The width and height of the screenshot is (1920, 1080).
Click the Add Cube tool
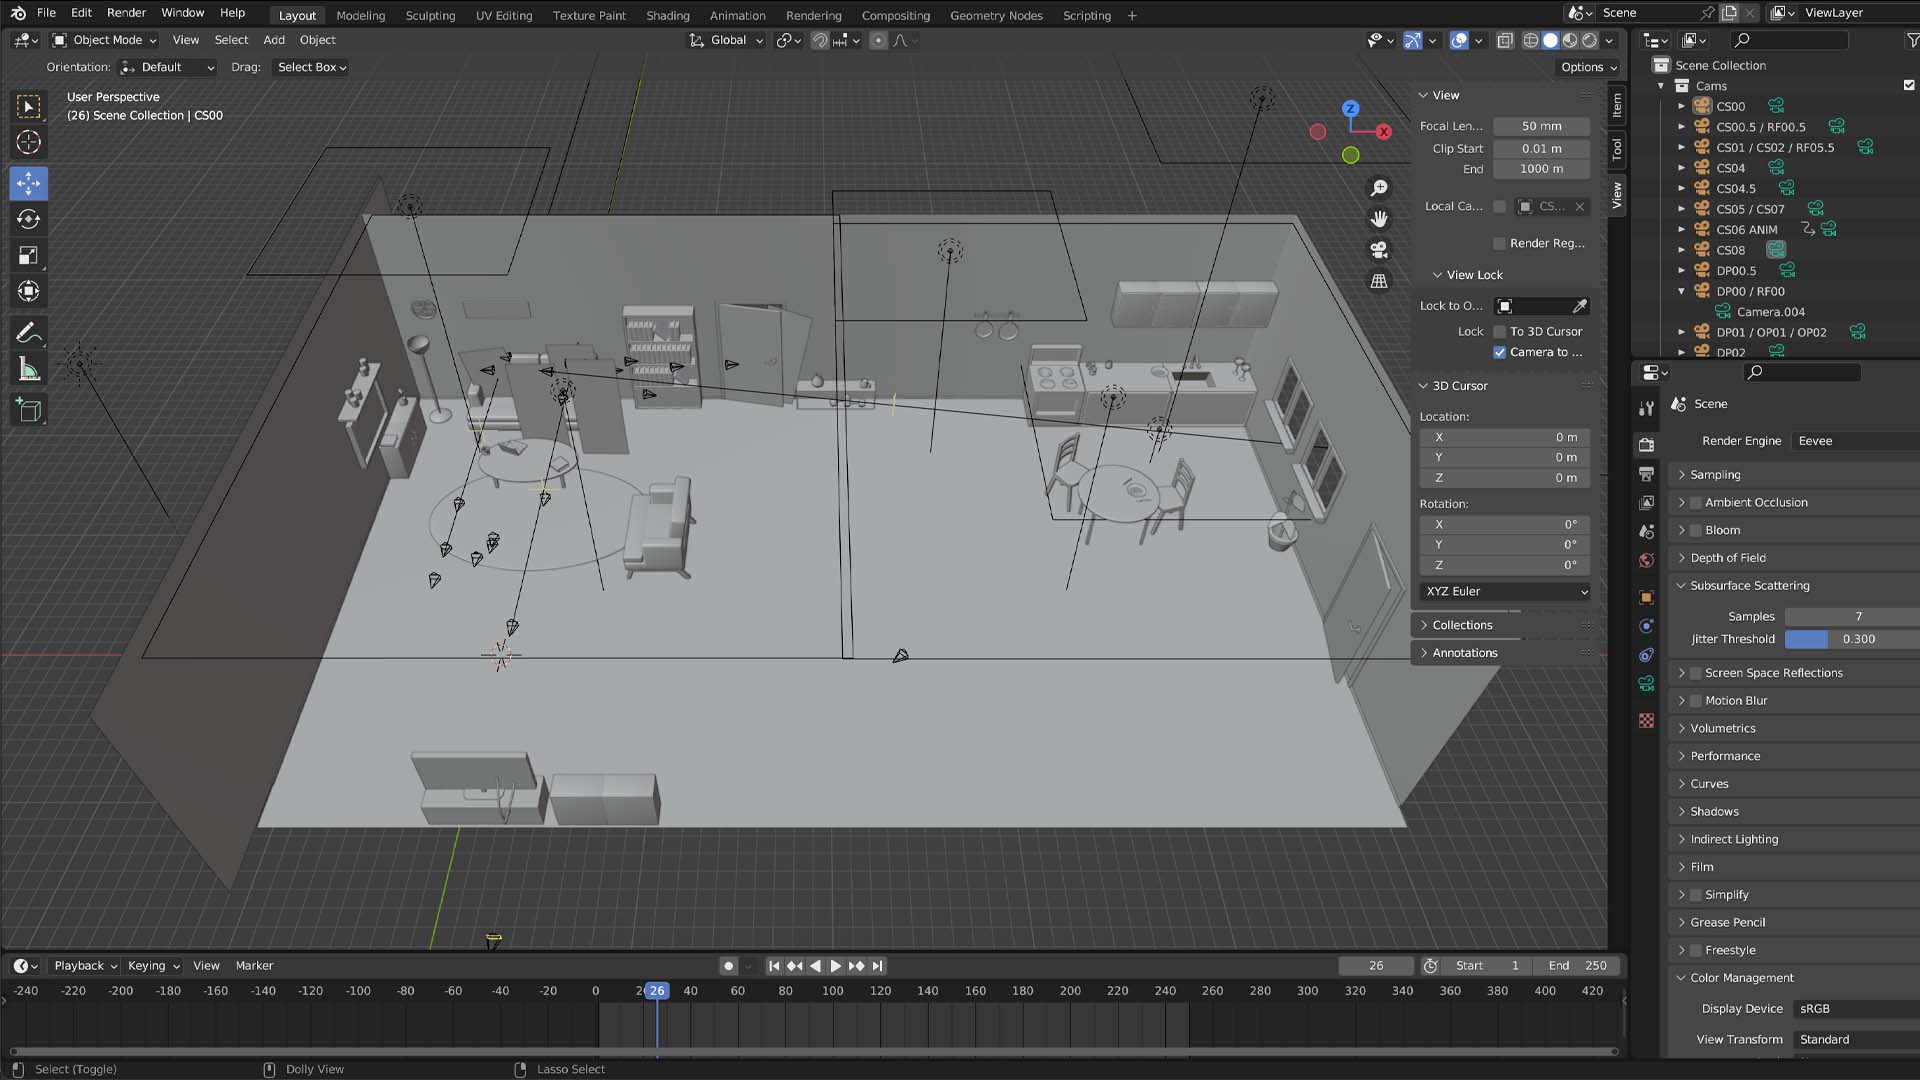tap(28, 409)
